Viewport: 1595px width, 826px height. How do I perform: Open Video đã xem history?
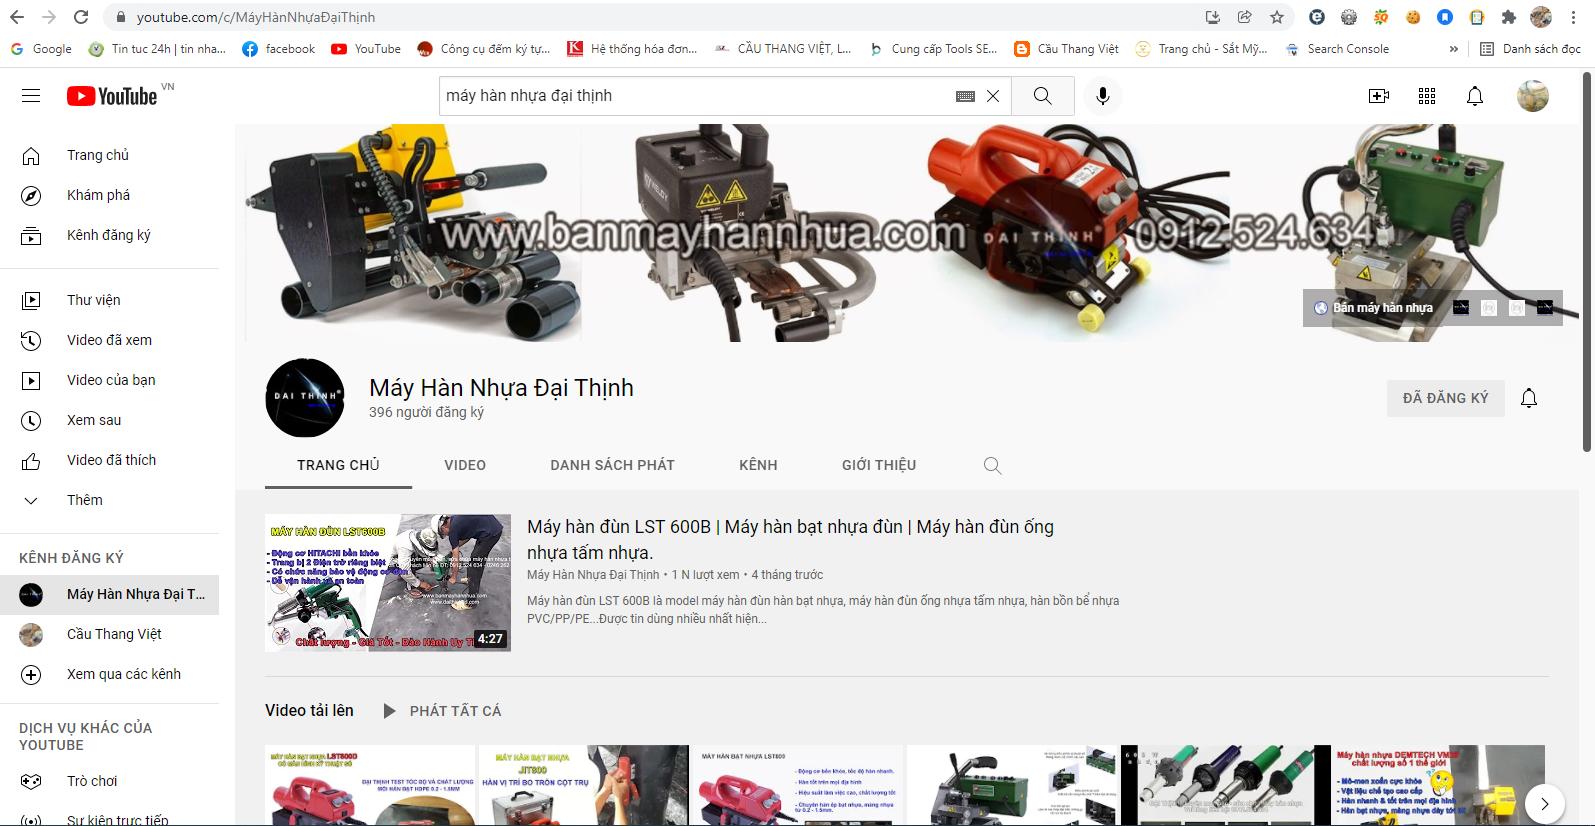point(110,340)
